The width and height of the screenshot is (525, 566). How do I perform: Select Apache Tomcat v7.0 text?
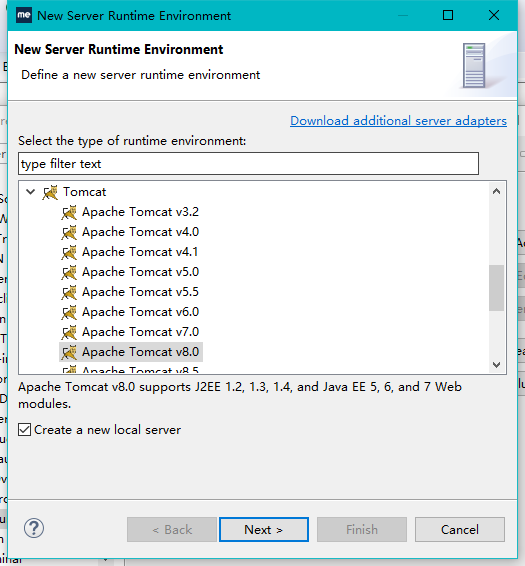[x=140, y=332]
